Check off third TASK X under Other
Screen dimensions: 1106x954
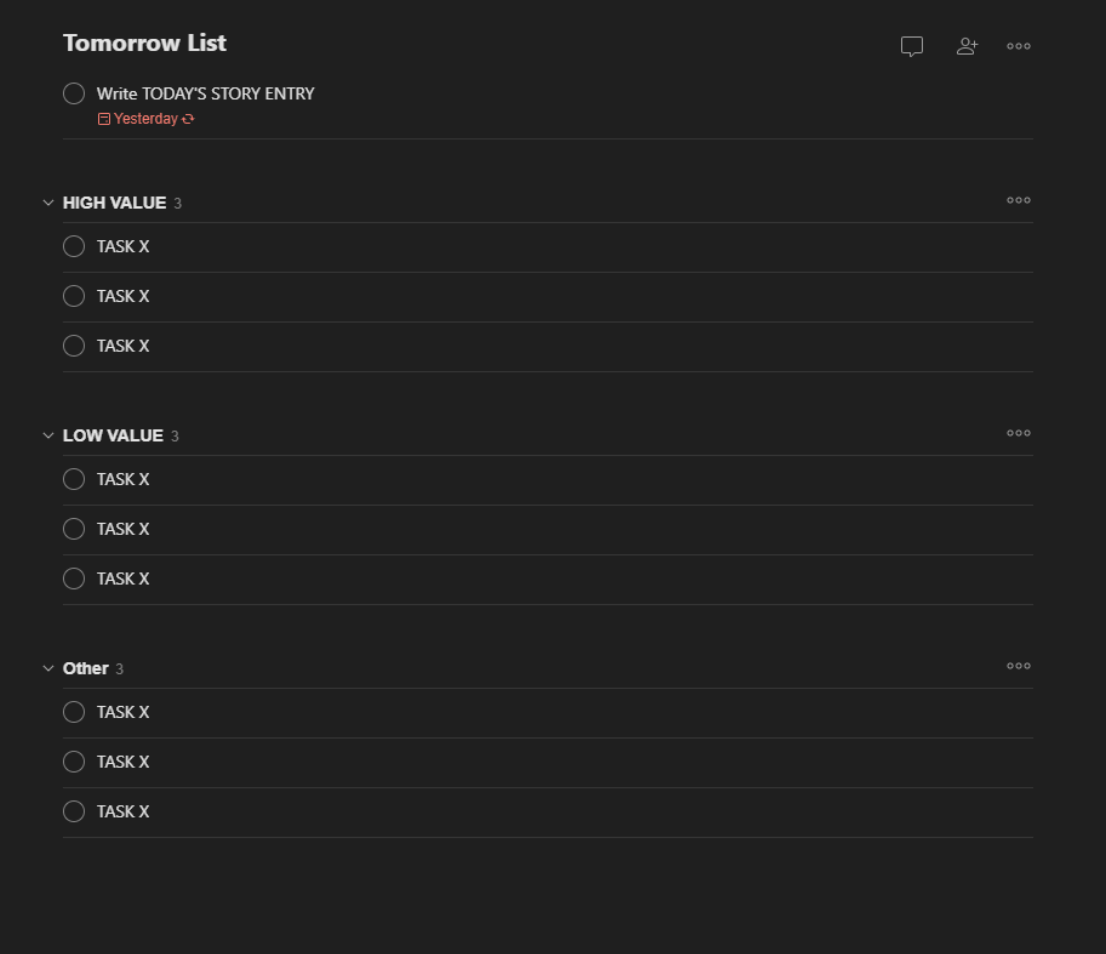[74, 812]
